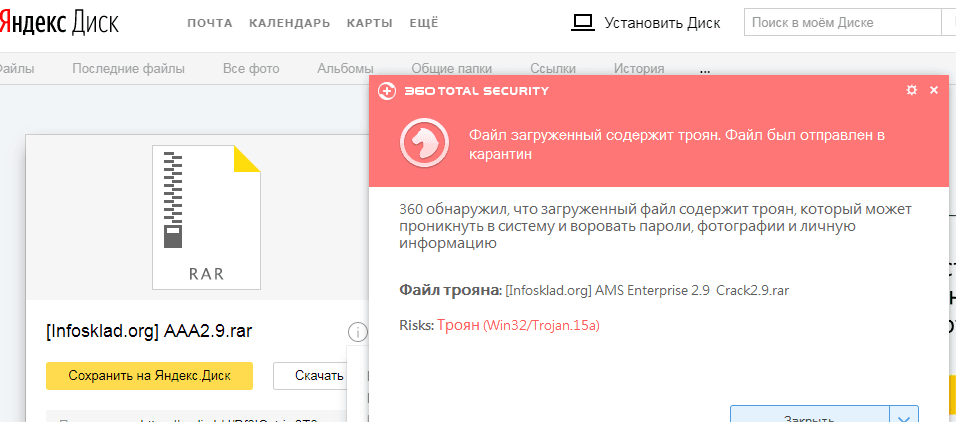Switch to the Последние файлы tab
Image resolution: width=956 pixels, height=422 pixels.
[129, 69]
